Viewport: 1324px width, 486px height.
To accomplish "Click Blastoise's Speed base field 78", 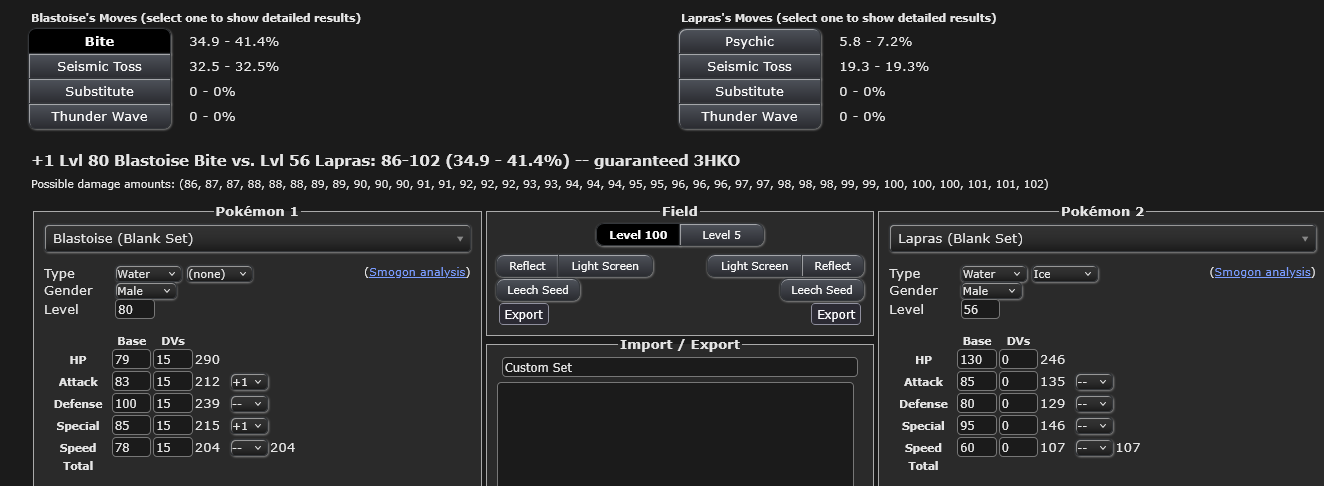I will 132,448.
